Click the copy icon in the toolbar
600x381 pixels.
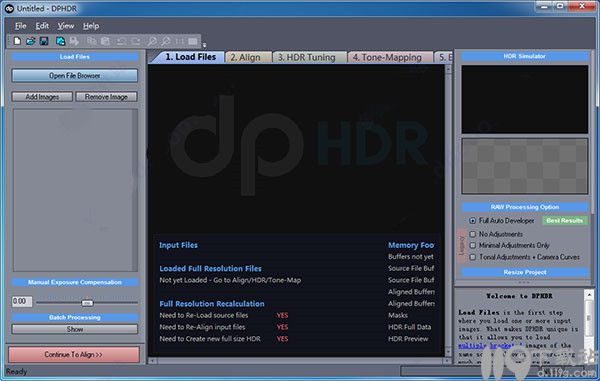[92, 41]
